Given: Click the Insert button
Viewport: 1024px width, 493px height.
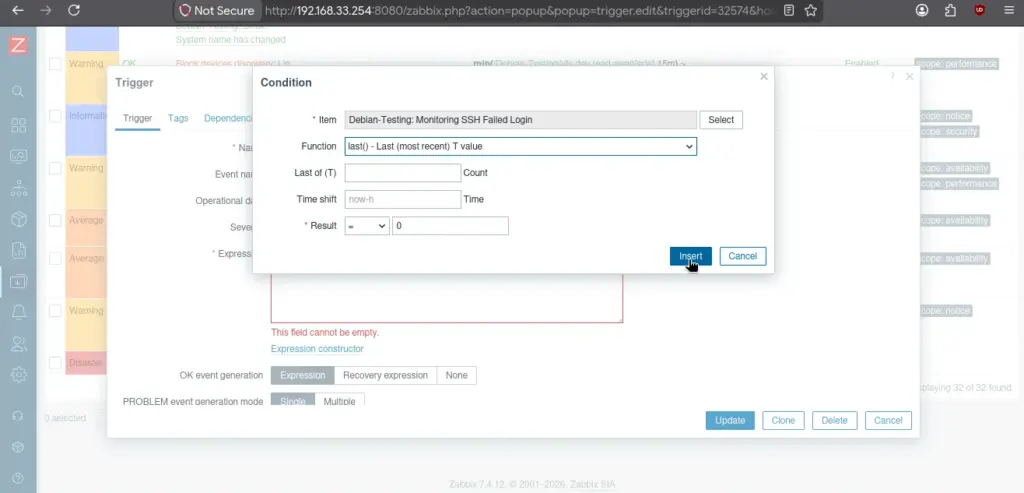Looking at the screenshot, I should [690, 256].
